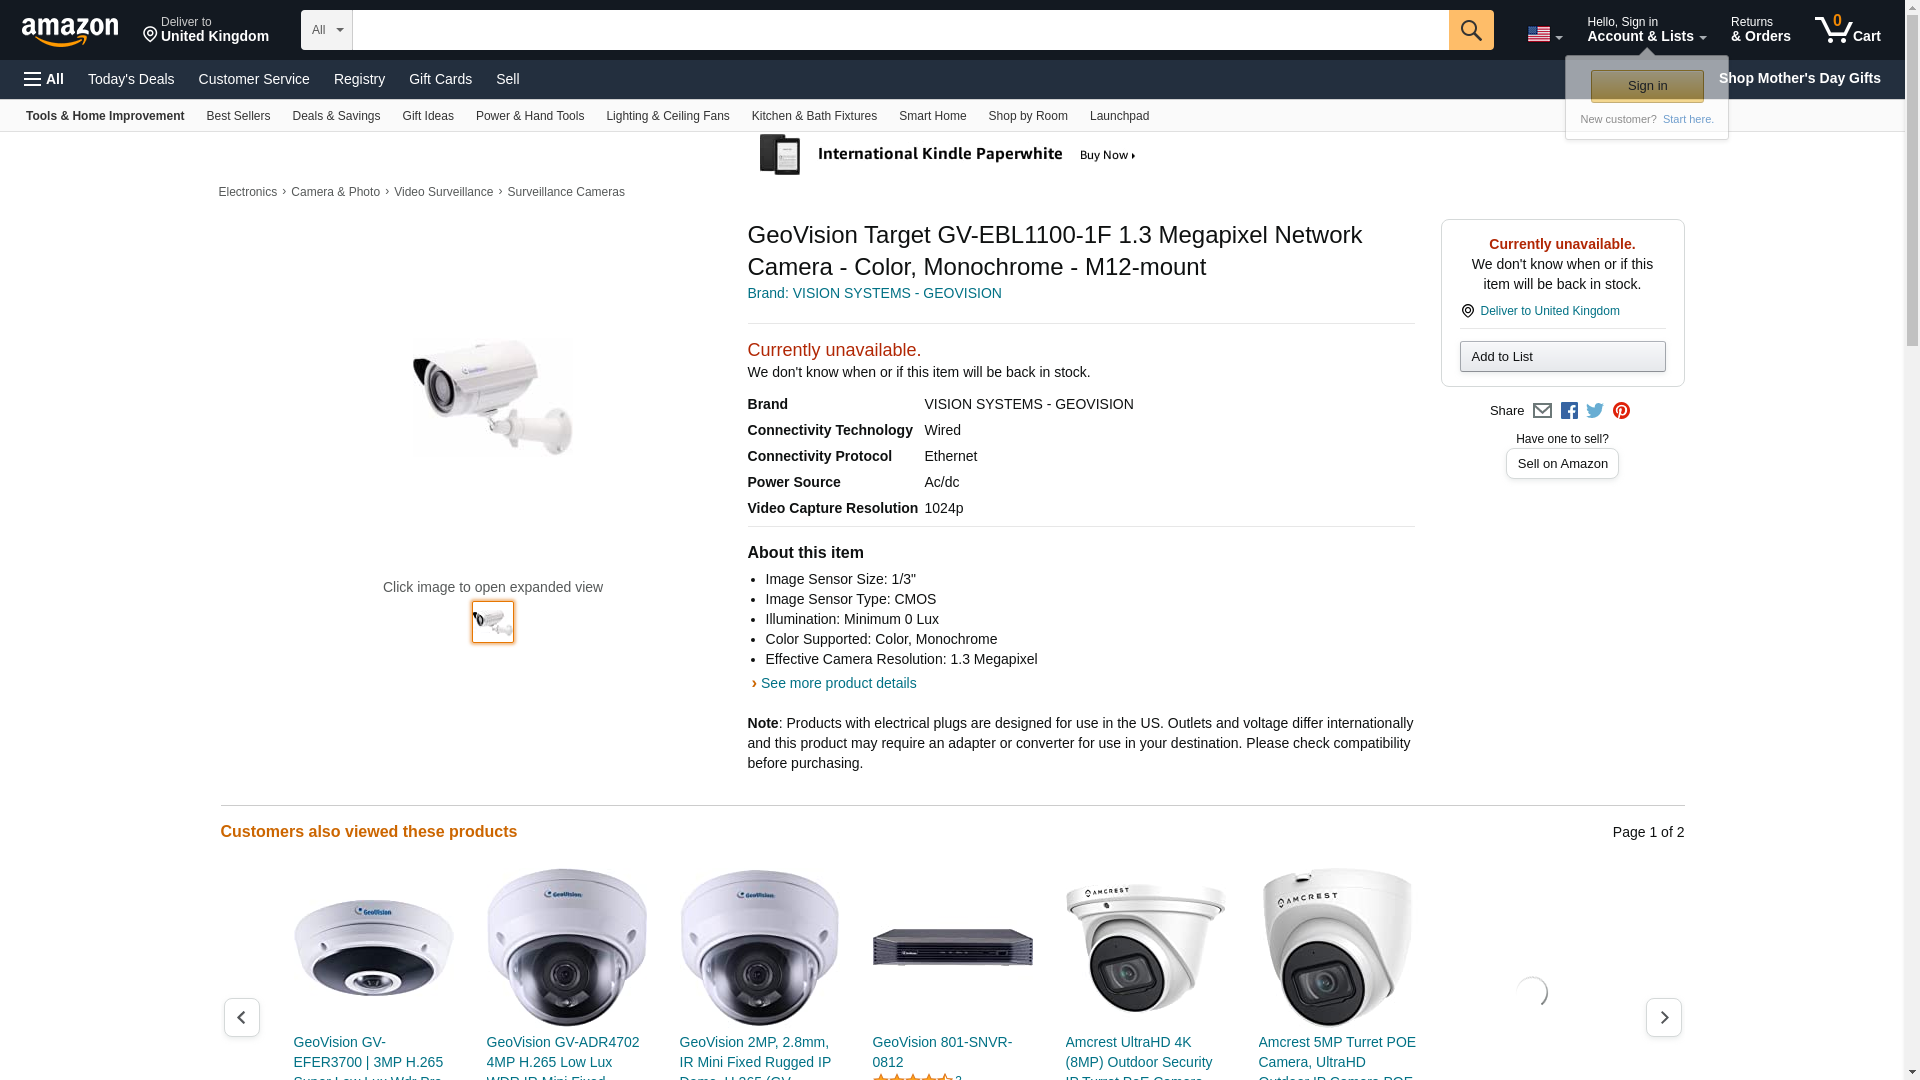Go back with carousel left arrow
This screenshot has width=1920, height=1080.
pos(242,1018)
